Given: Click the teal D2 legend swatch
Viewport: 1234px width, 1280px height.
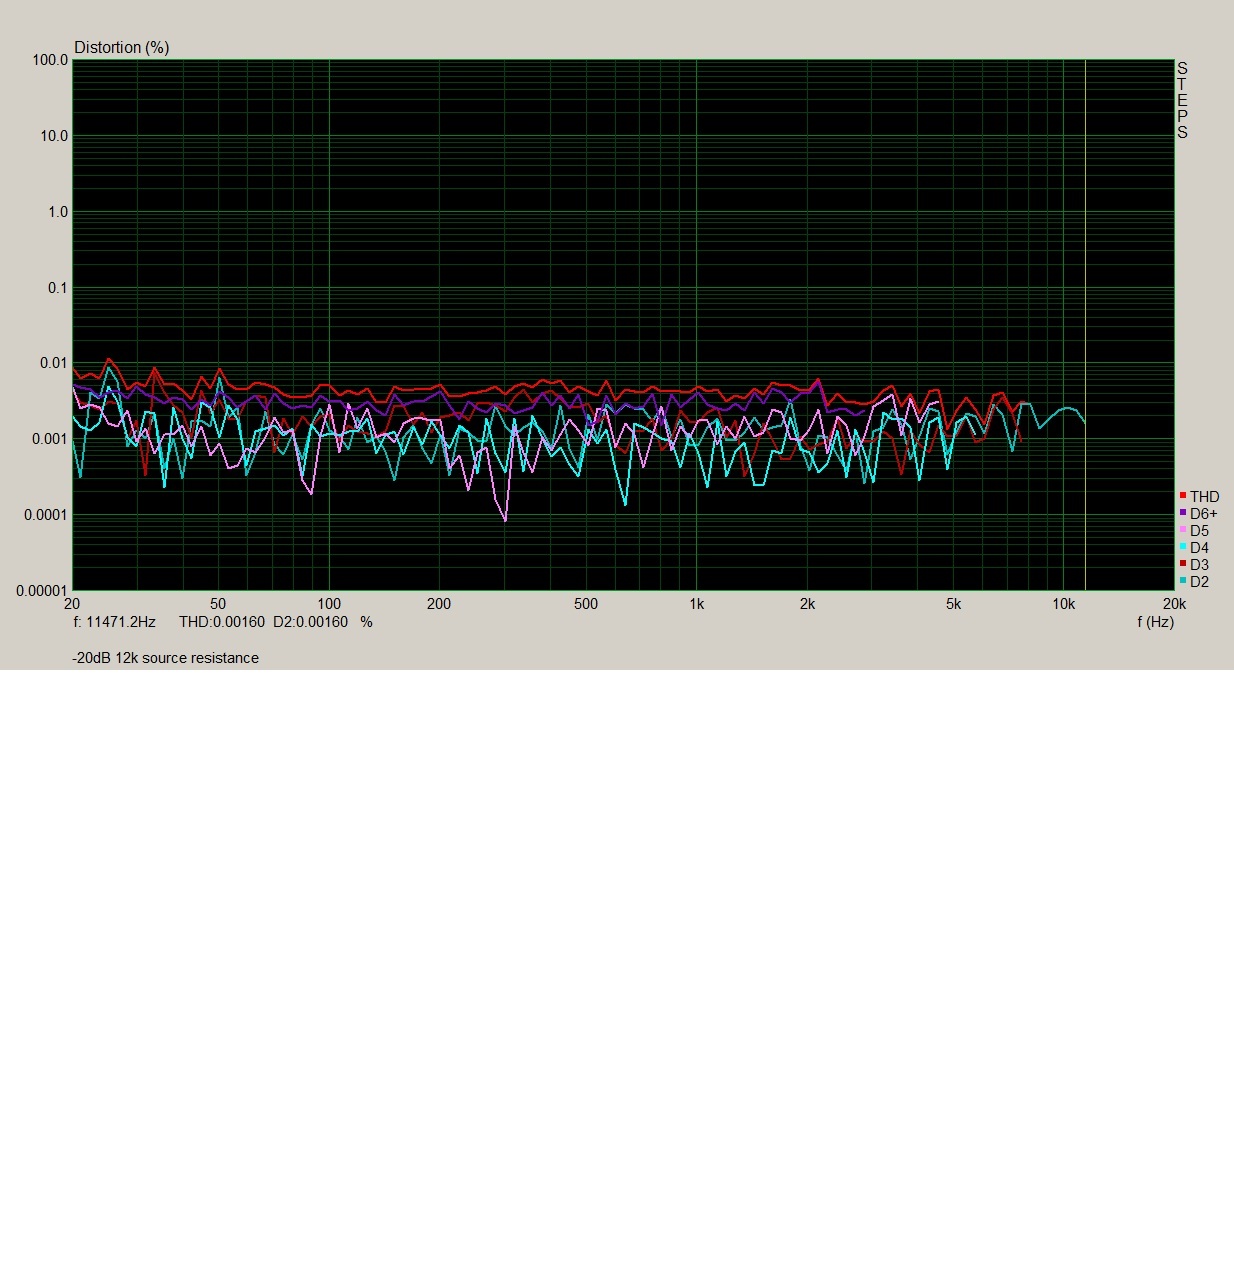Looking at the screenshot, I should pos(1183,581).
